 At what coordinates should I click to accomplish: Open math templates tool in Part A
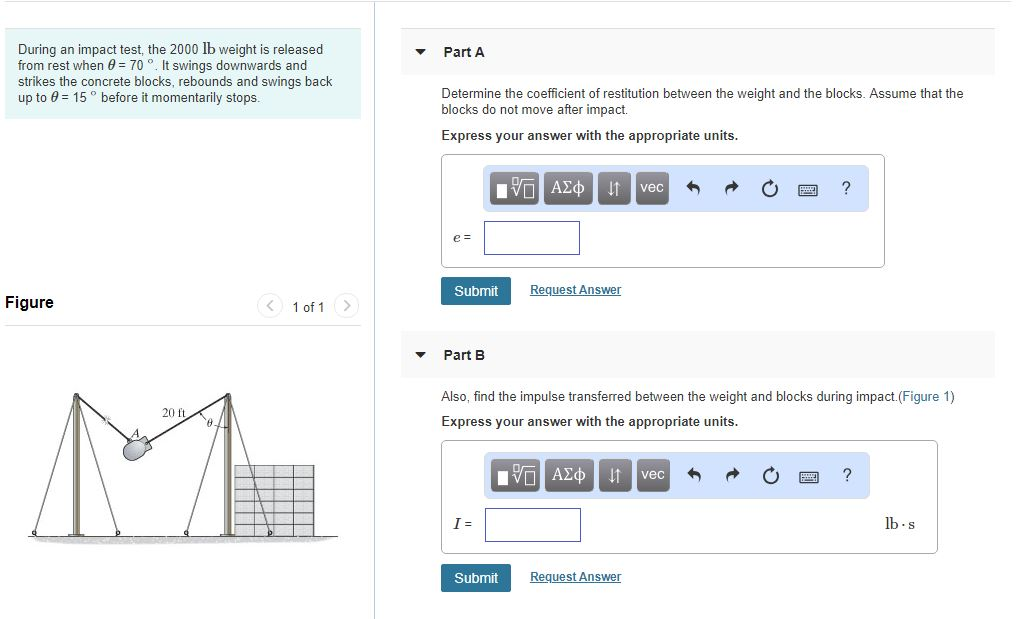(x=517, y=188)
